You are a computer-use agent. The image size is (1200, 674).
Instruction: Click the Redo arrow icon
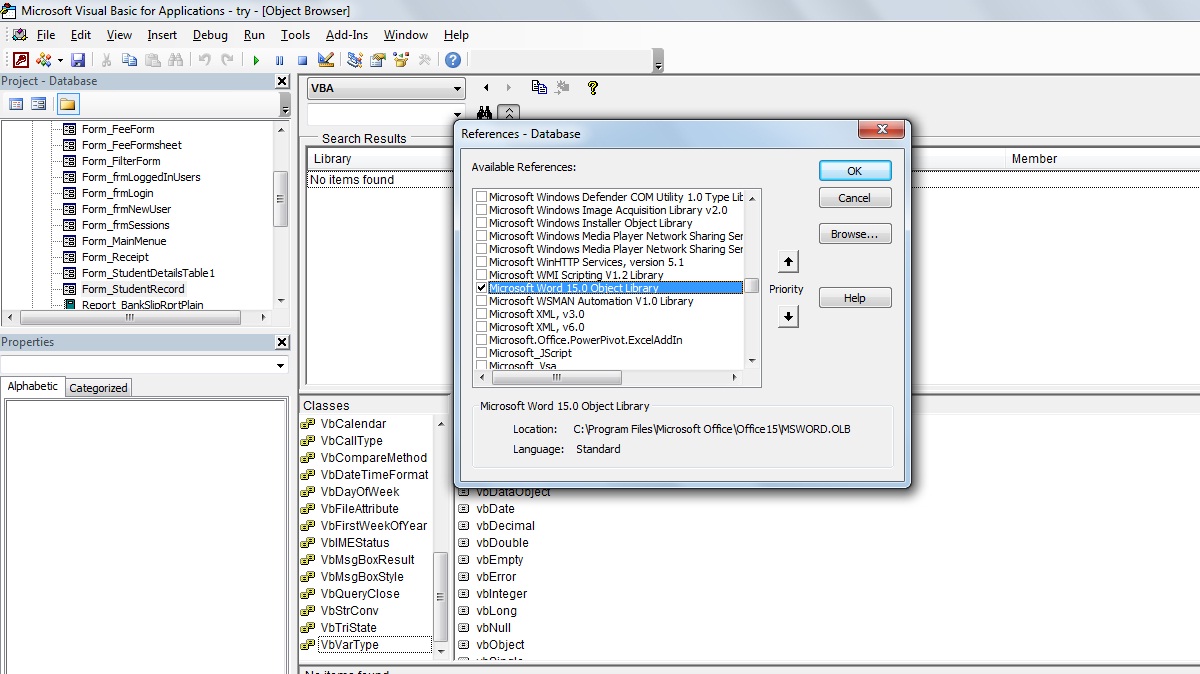227,60
